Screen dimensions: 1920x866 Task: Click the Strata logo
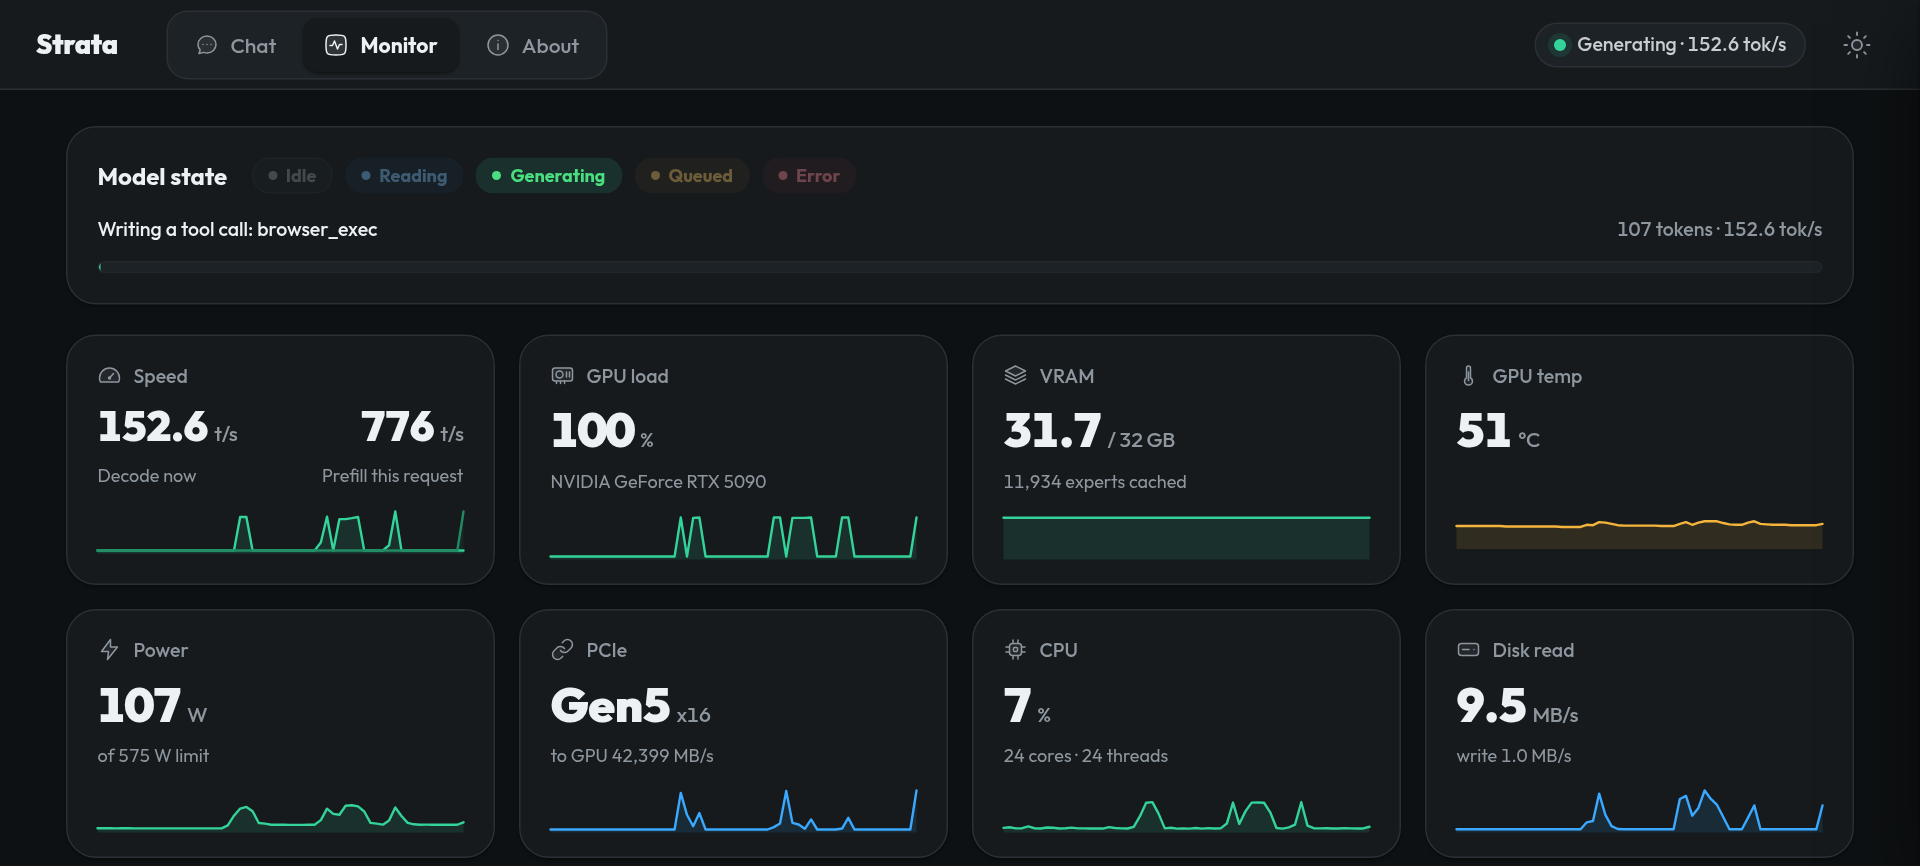coord(77,45)
